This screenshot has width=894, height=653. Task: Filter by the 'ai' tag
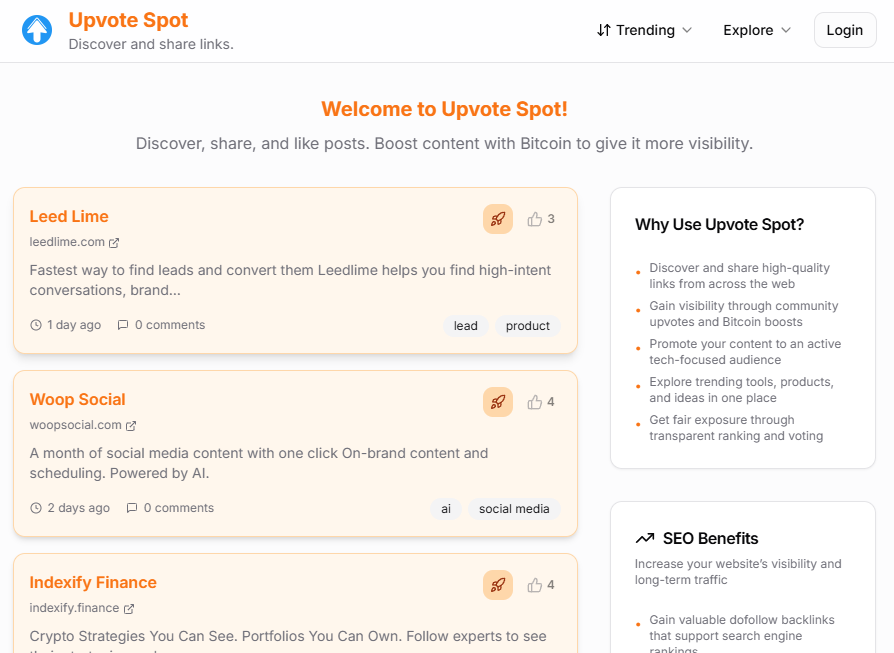[x=445, y=509]
